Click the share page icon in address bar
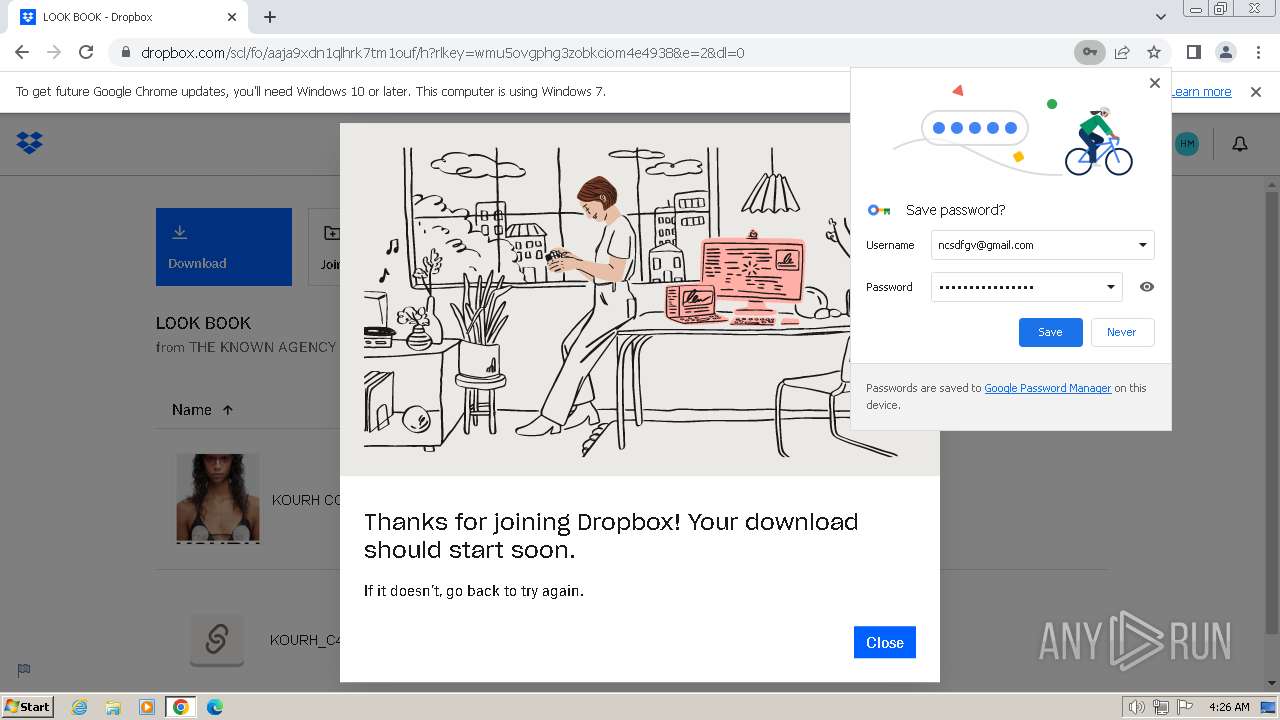The width and height of the screenshot is (1280, 720). coord(1122,52)
